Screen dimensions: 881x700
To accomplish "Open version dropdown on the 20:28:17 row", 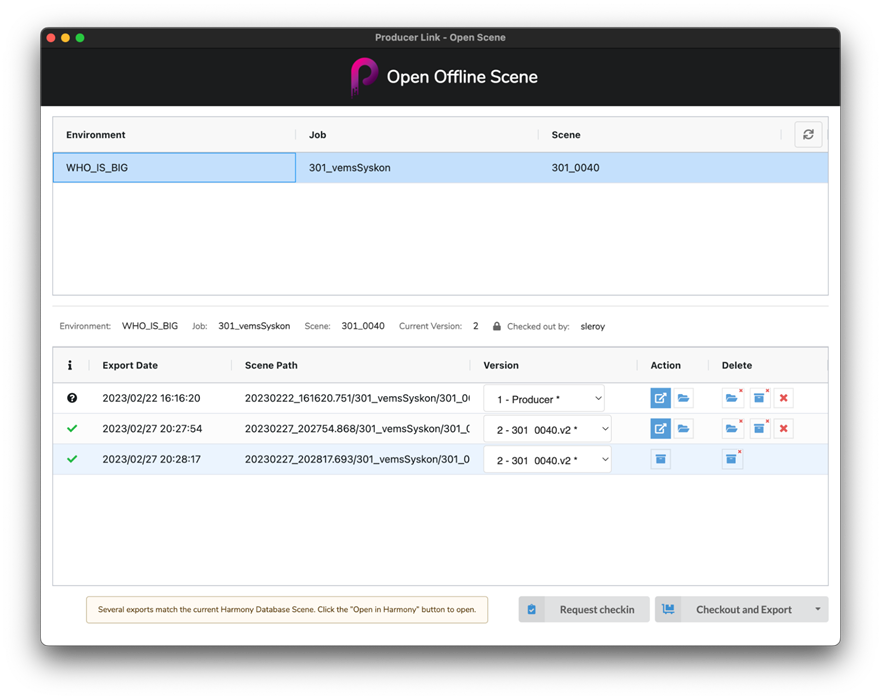I will pos(547,460).
